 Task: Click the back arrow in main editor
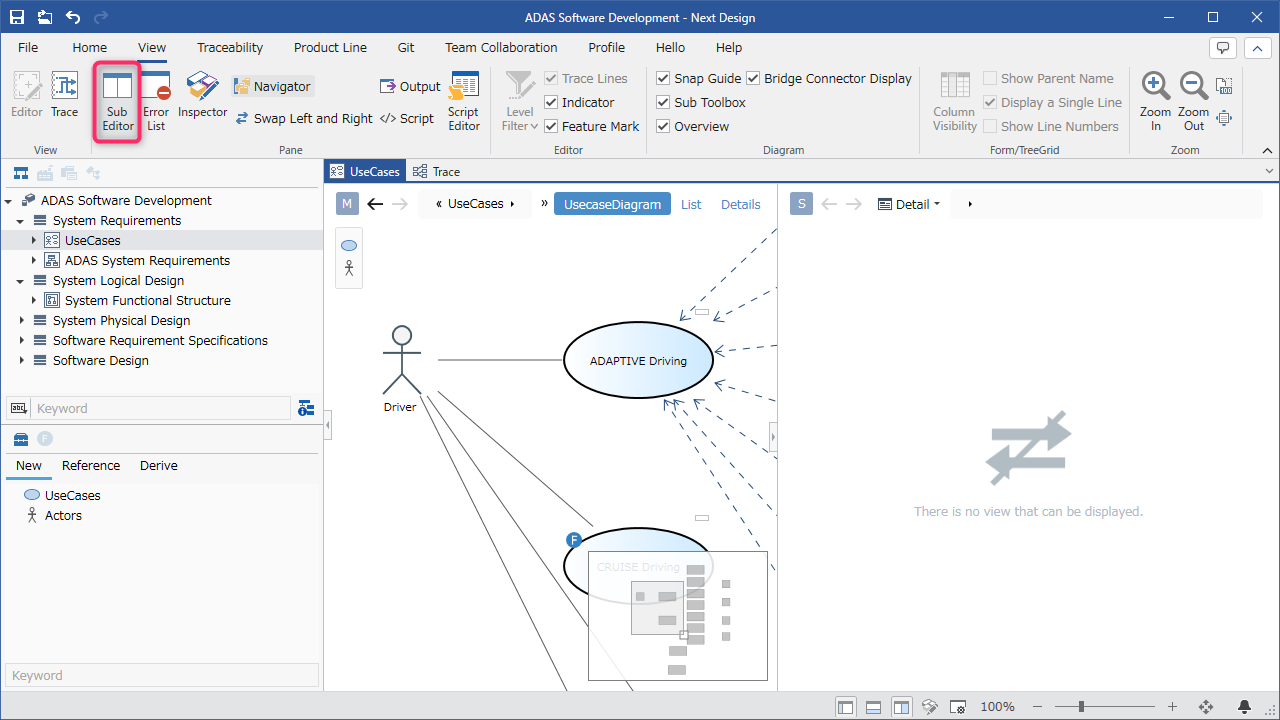point(375,204)
